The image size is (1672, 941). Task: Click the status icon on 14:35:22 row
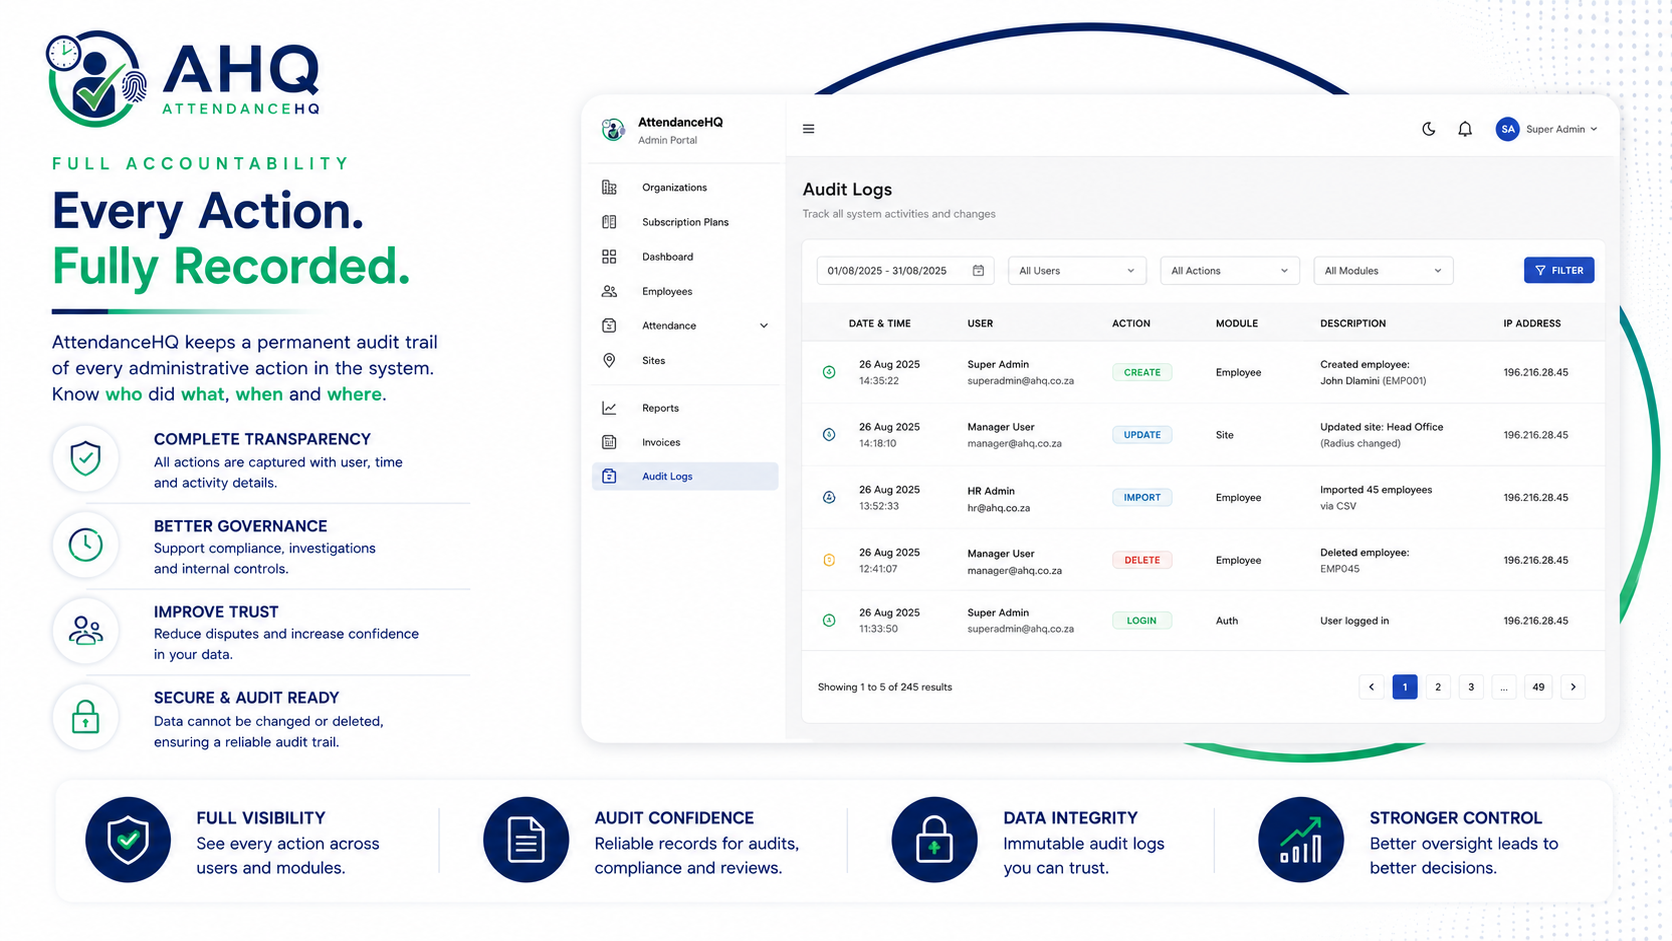pyautogui.click(x=829, y=372)
